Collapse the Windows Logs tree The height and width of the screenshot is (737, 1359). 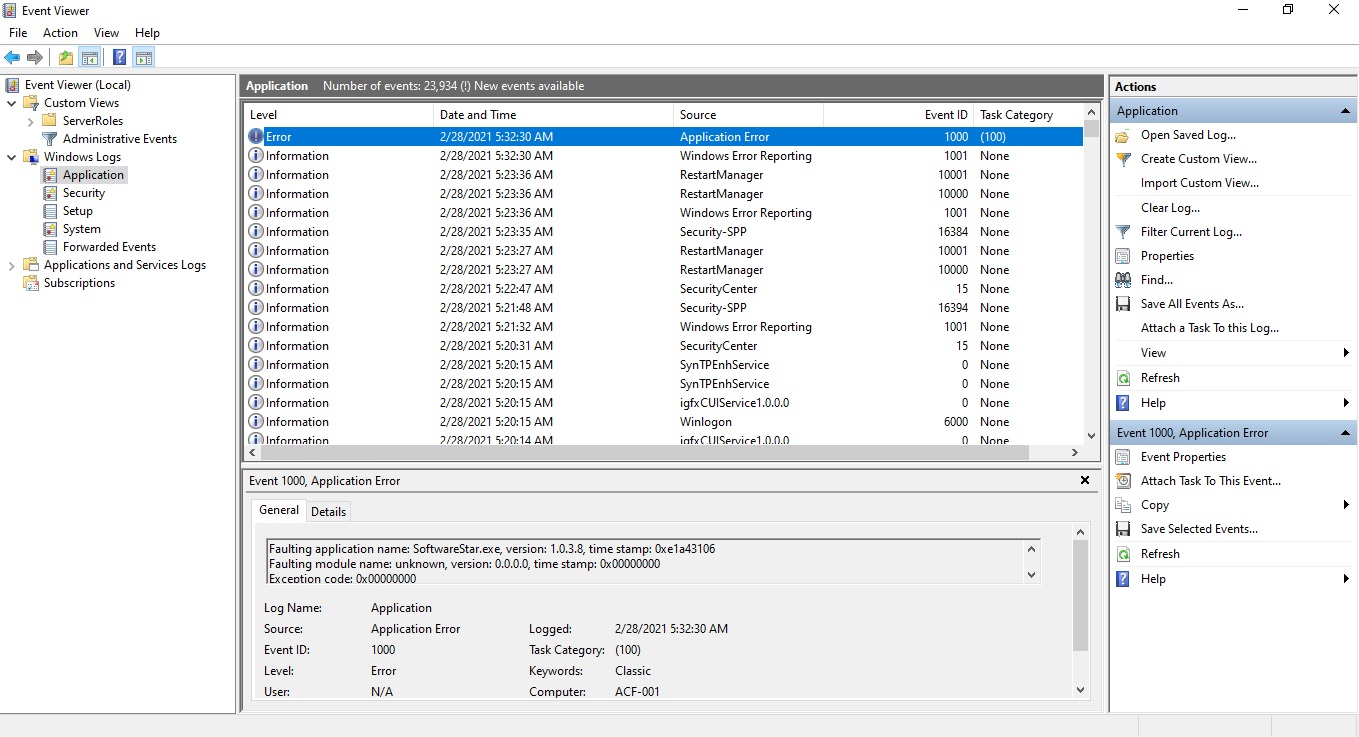tap(11, 157)
